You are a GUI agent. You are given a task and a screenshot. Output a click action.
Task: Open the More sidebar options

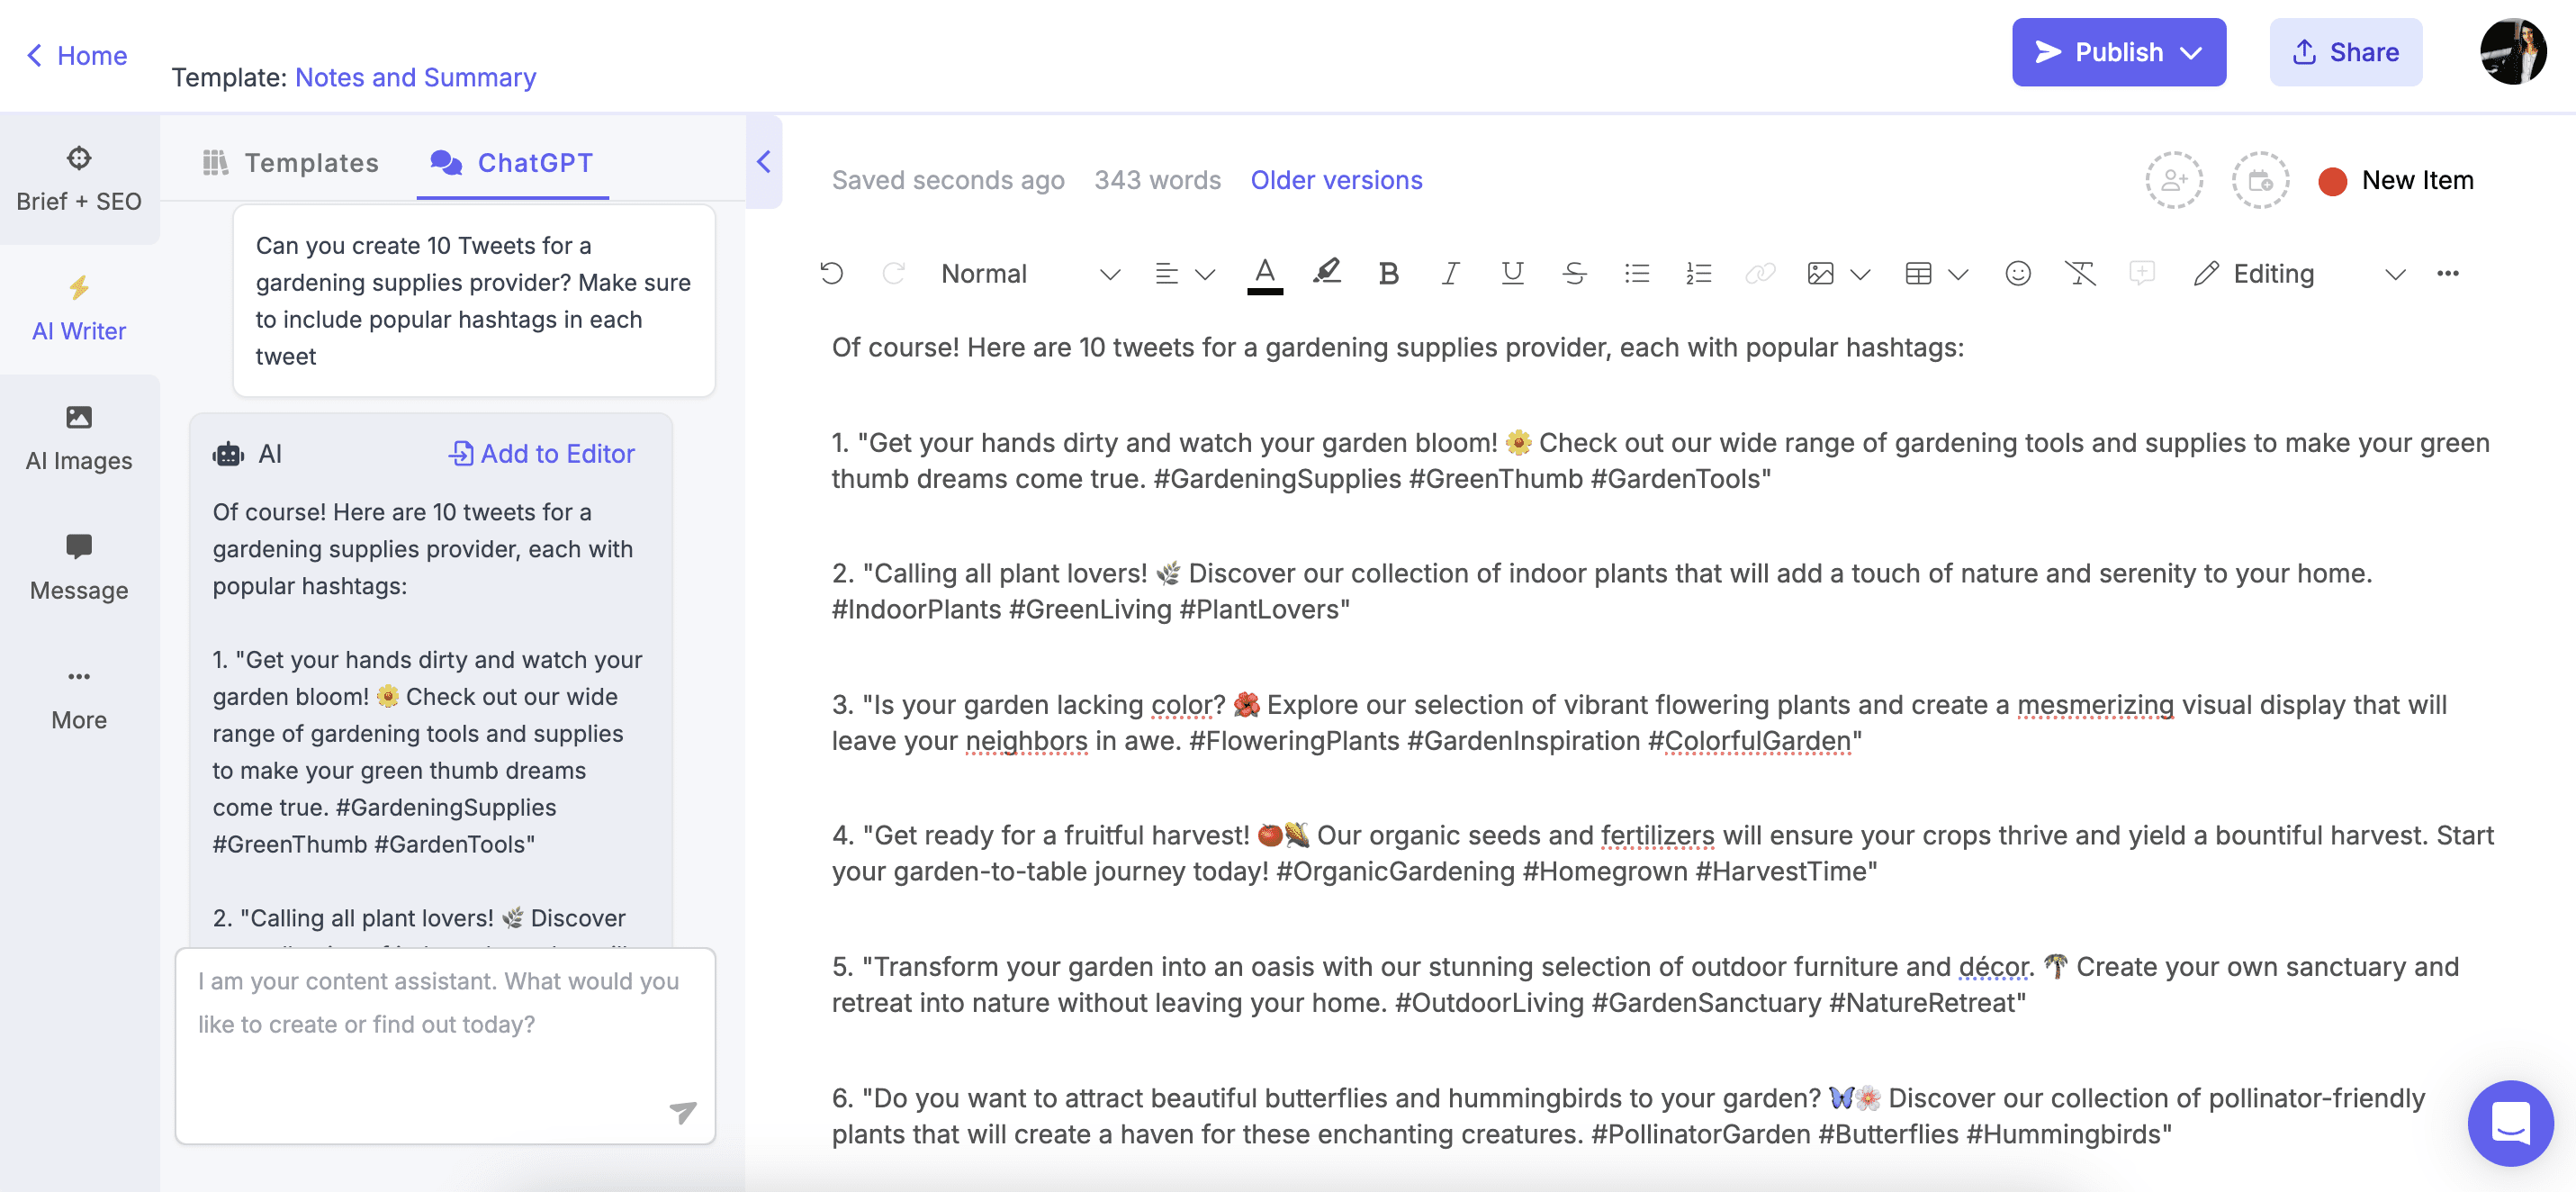pos(79,699)
